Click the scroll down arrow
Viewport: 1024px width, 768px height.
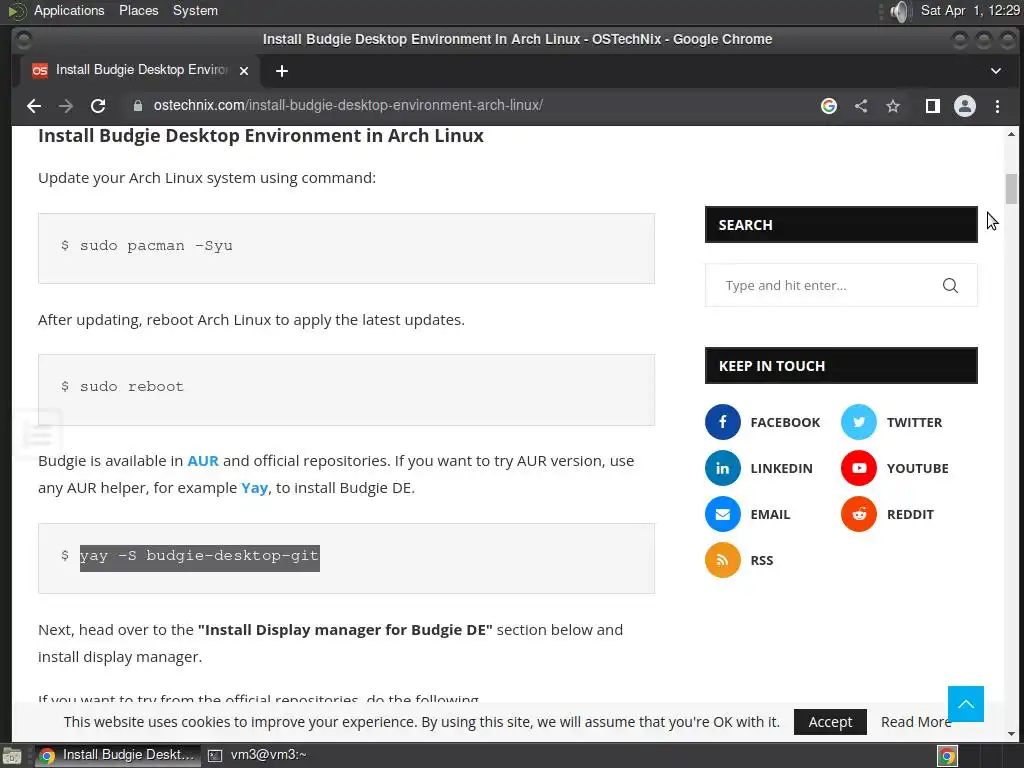[x=1011, y=734]
